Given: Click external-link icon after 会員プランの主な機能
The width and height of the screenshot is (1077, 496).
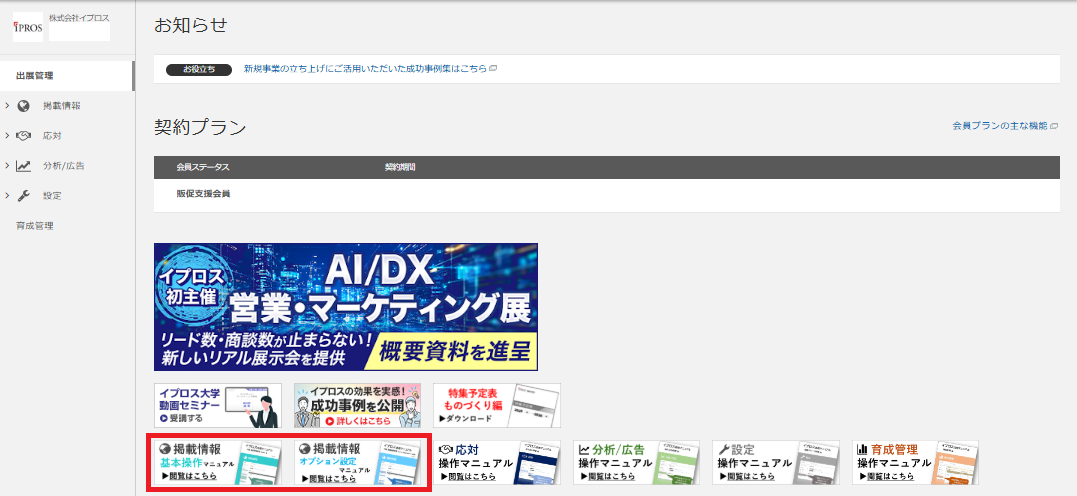Looking at the screenshot, I should point(1054,126).
